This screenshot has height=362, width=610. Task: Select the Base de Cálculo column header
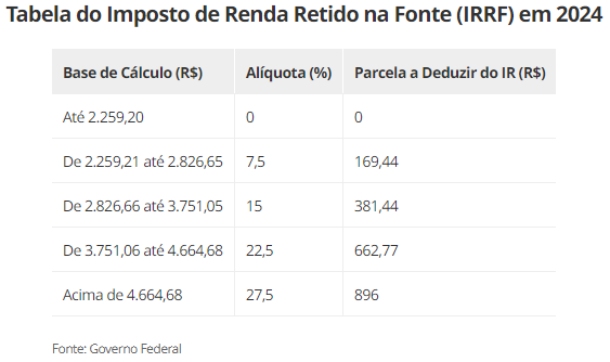tap(143, 72)
